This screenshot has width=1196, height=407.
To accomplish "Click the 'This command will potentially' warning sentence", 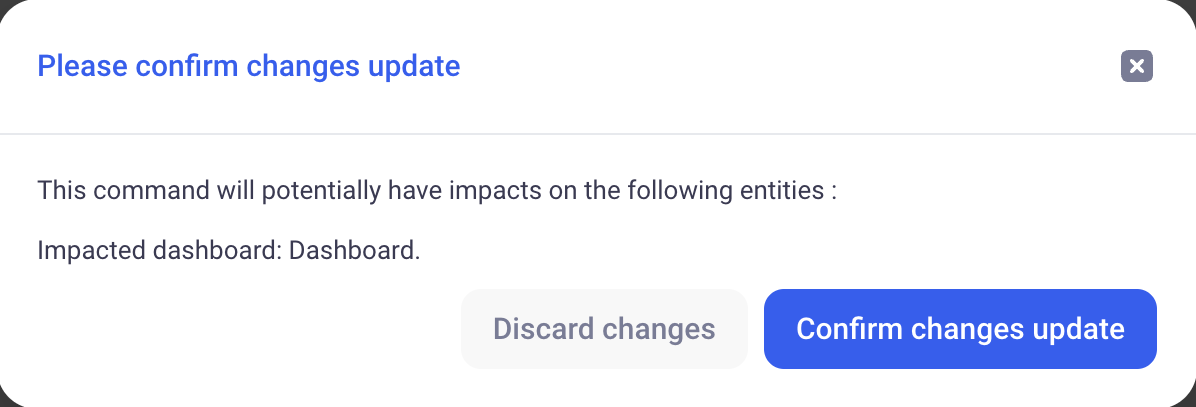I will tap(436, 190).
